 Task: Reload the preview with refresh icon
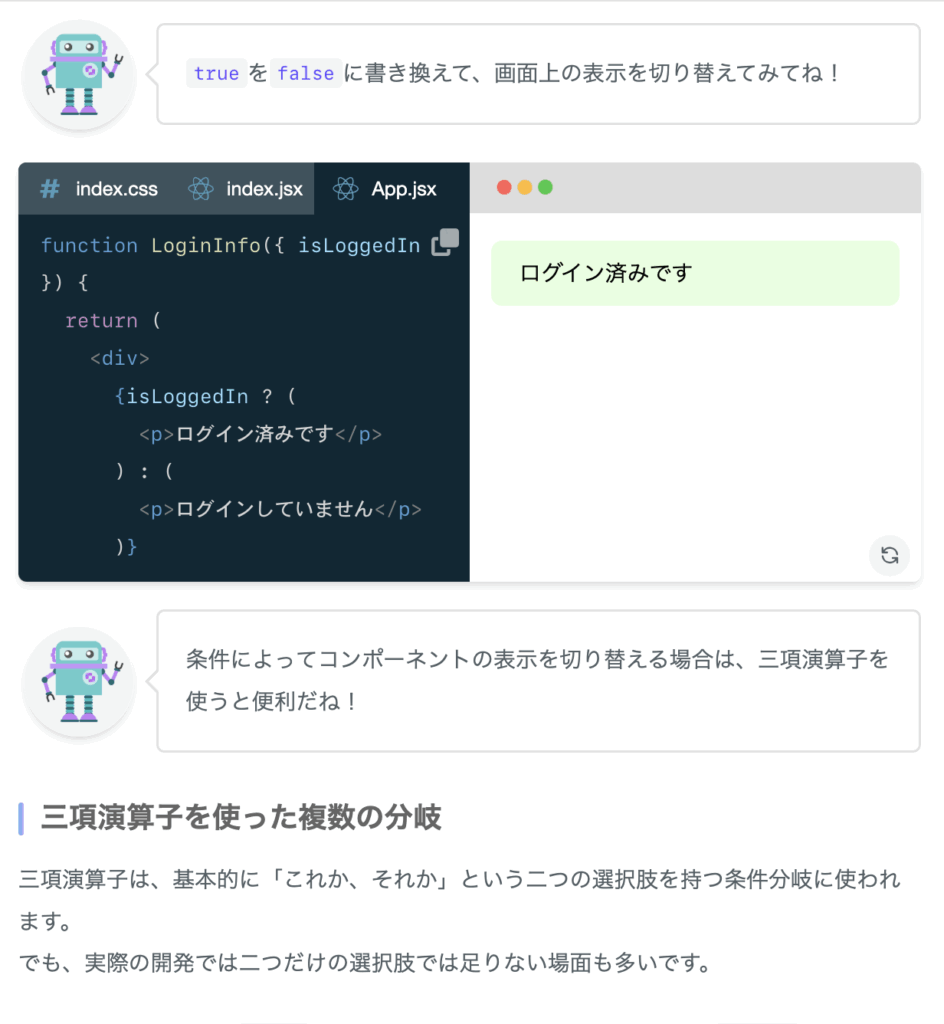[x=889, y=555]
